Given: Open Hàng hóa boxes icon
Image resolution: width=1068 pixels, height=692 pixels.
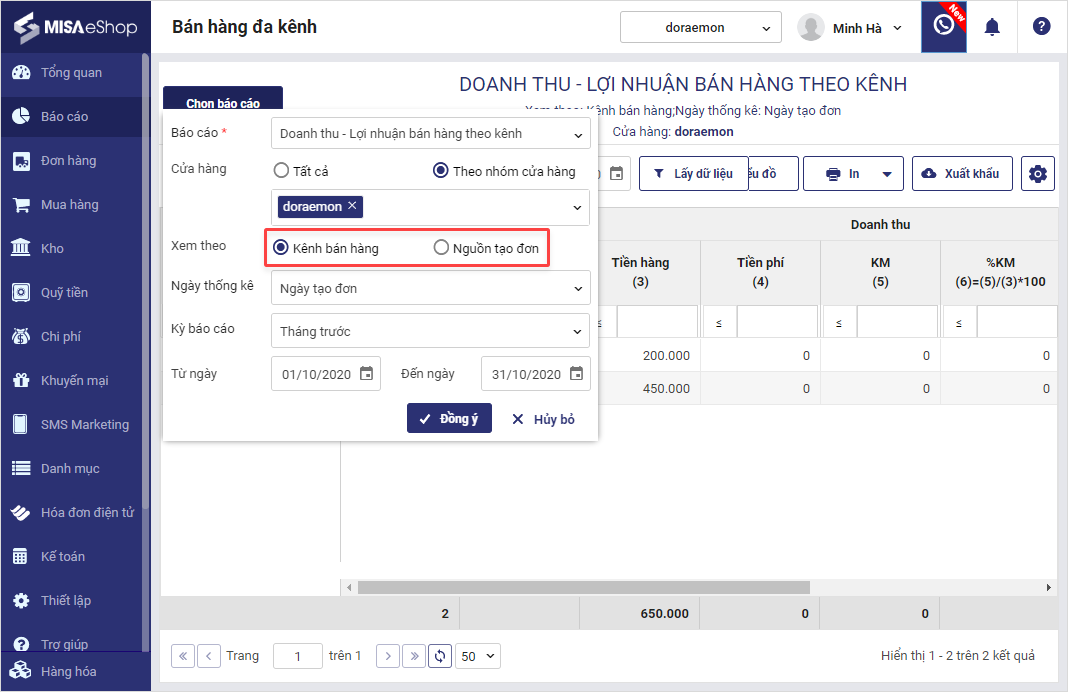Looking at the screenshot, I should tap(21, 671).
